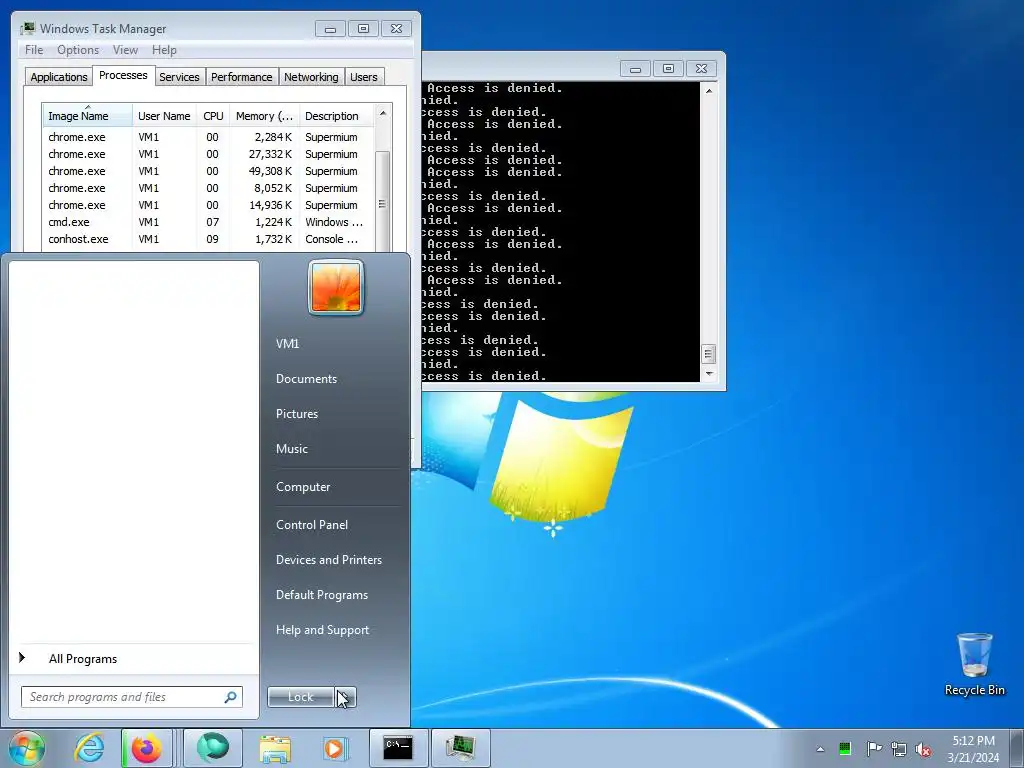Open Firefox from the taskbar
The height and width of the screenshot is (768, 1024).
147,748
